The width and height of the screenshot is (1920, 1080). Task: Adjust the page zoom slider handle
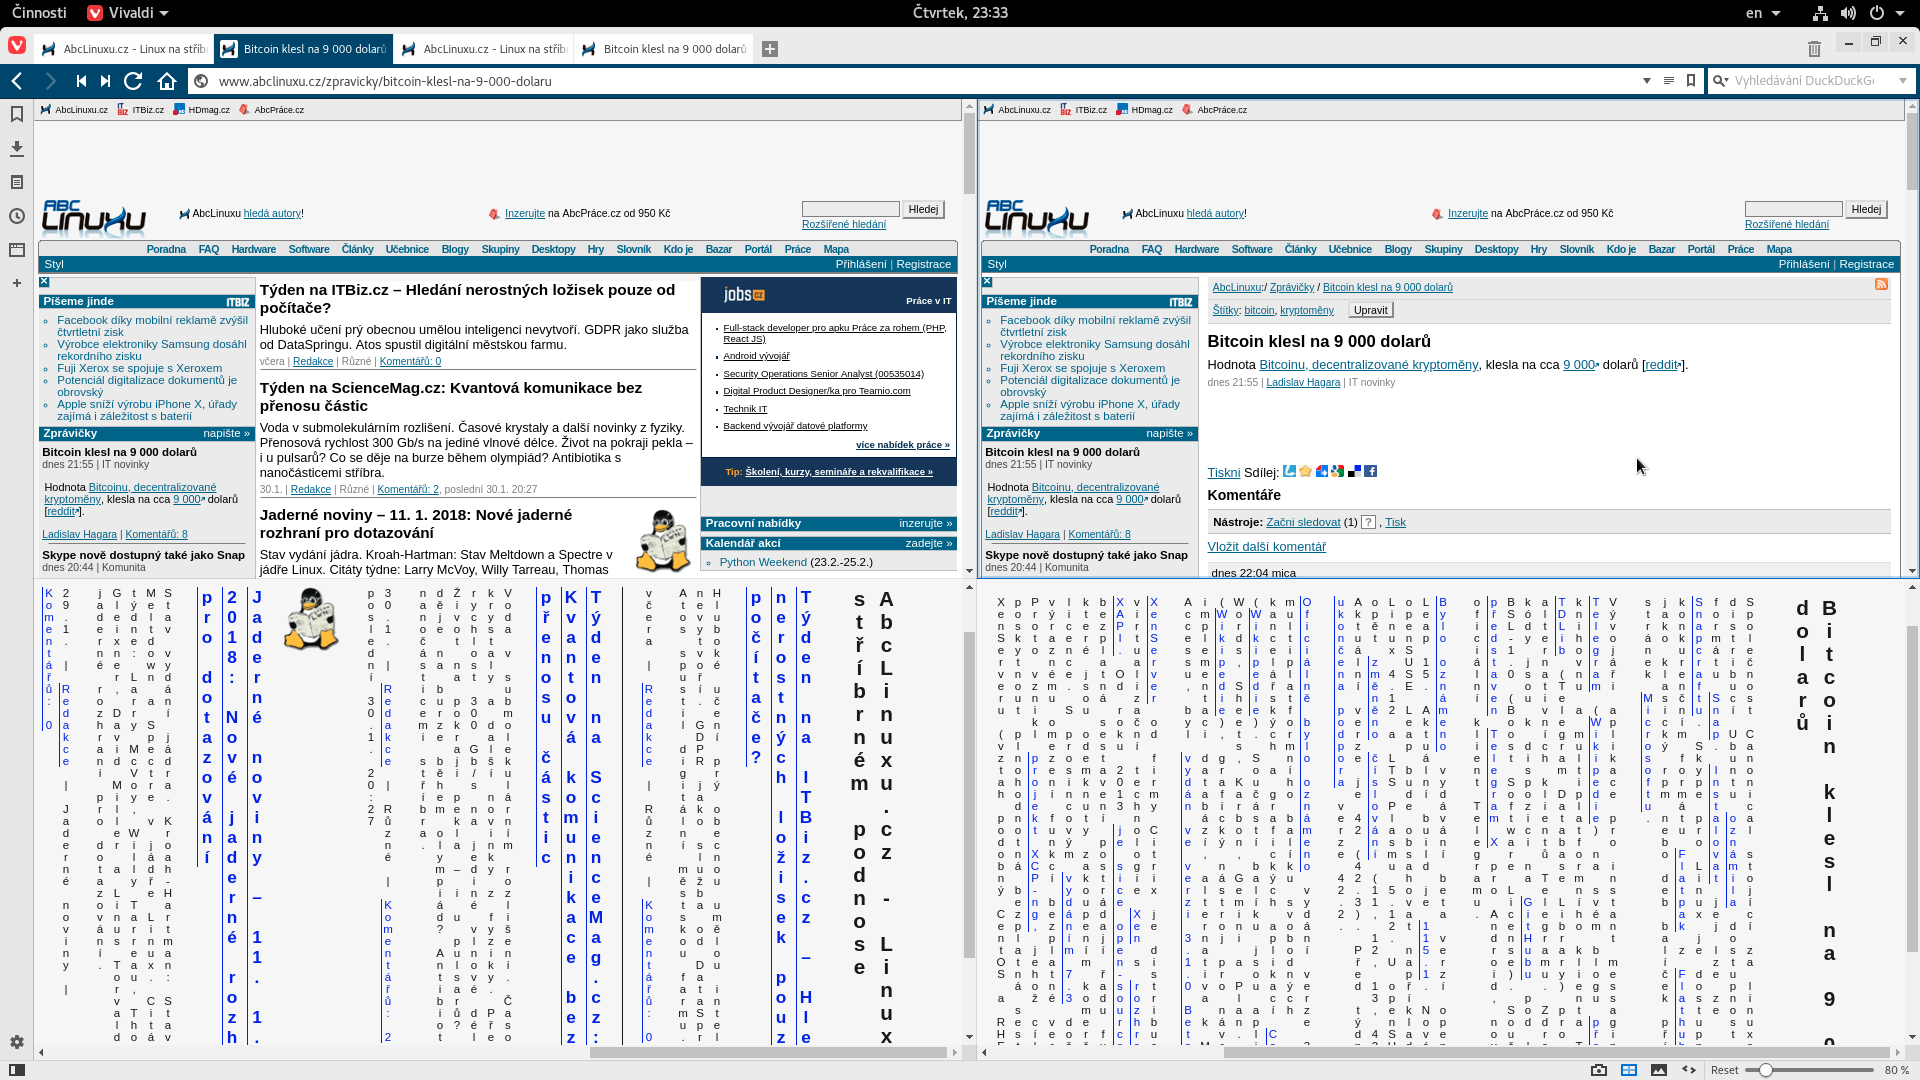click(1766, 1070)
